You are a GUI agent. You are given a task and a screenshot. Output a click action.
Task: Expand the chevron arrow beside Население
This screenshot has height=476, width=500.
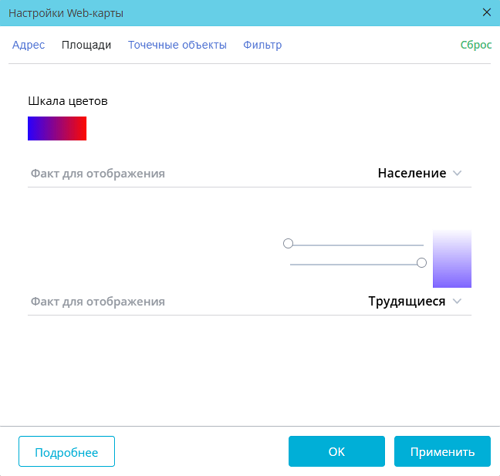pyautogui.click(x=457, y=173)
